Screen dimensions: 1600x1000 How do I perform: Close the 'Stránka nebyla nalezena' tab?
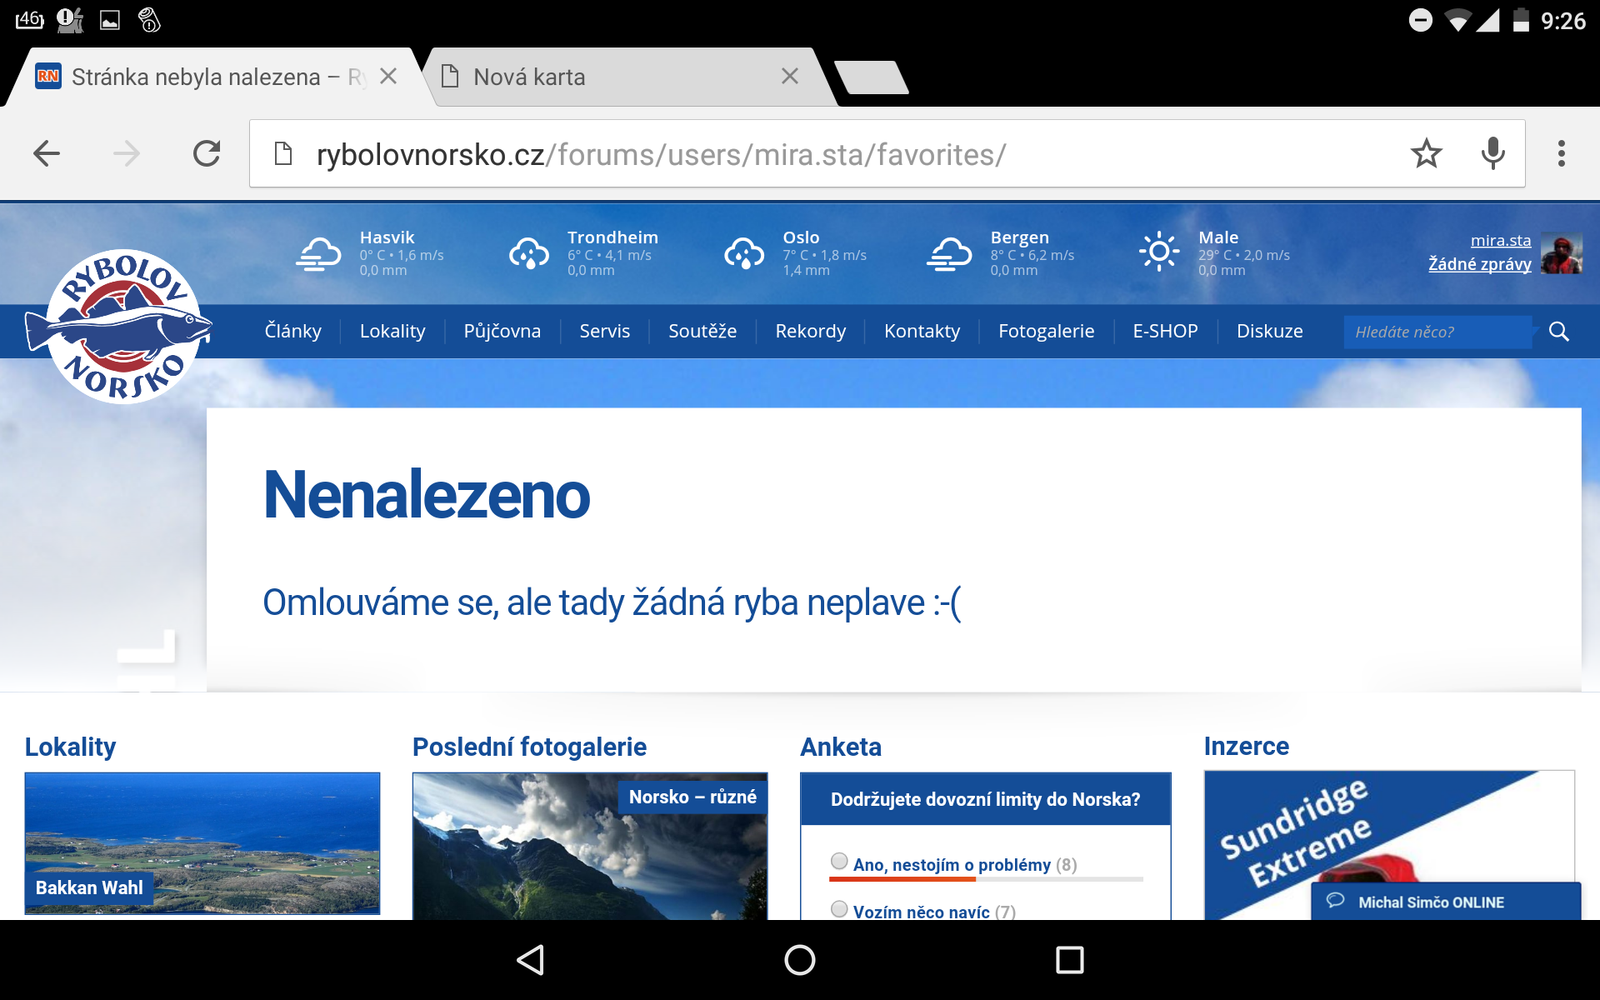389,77
